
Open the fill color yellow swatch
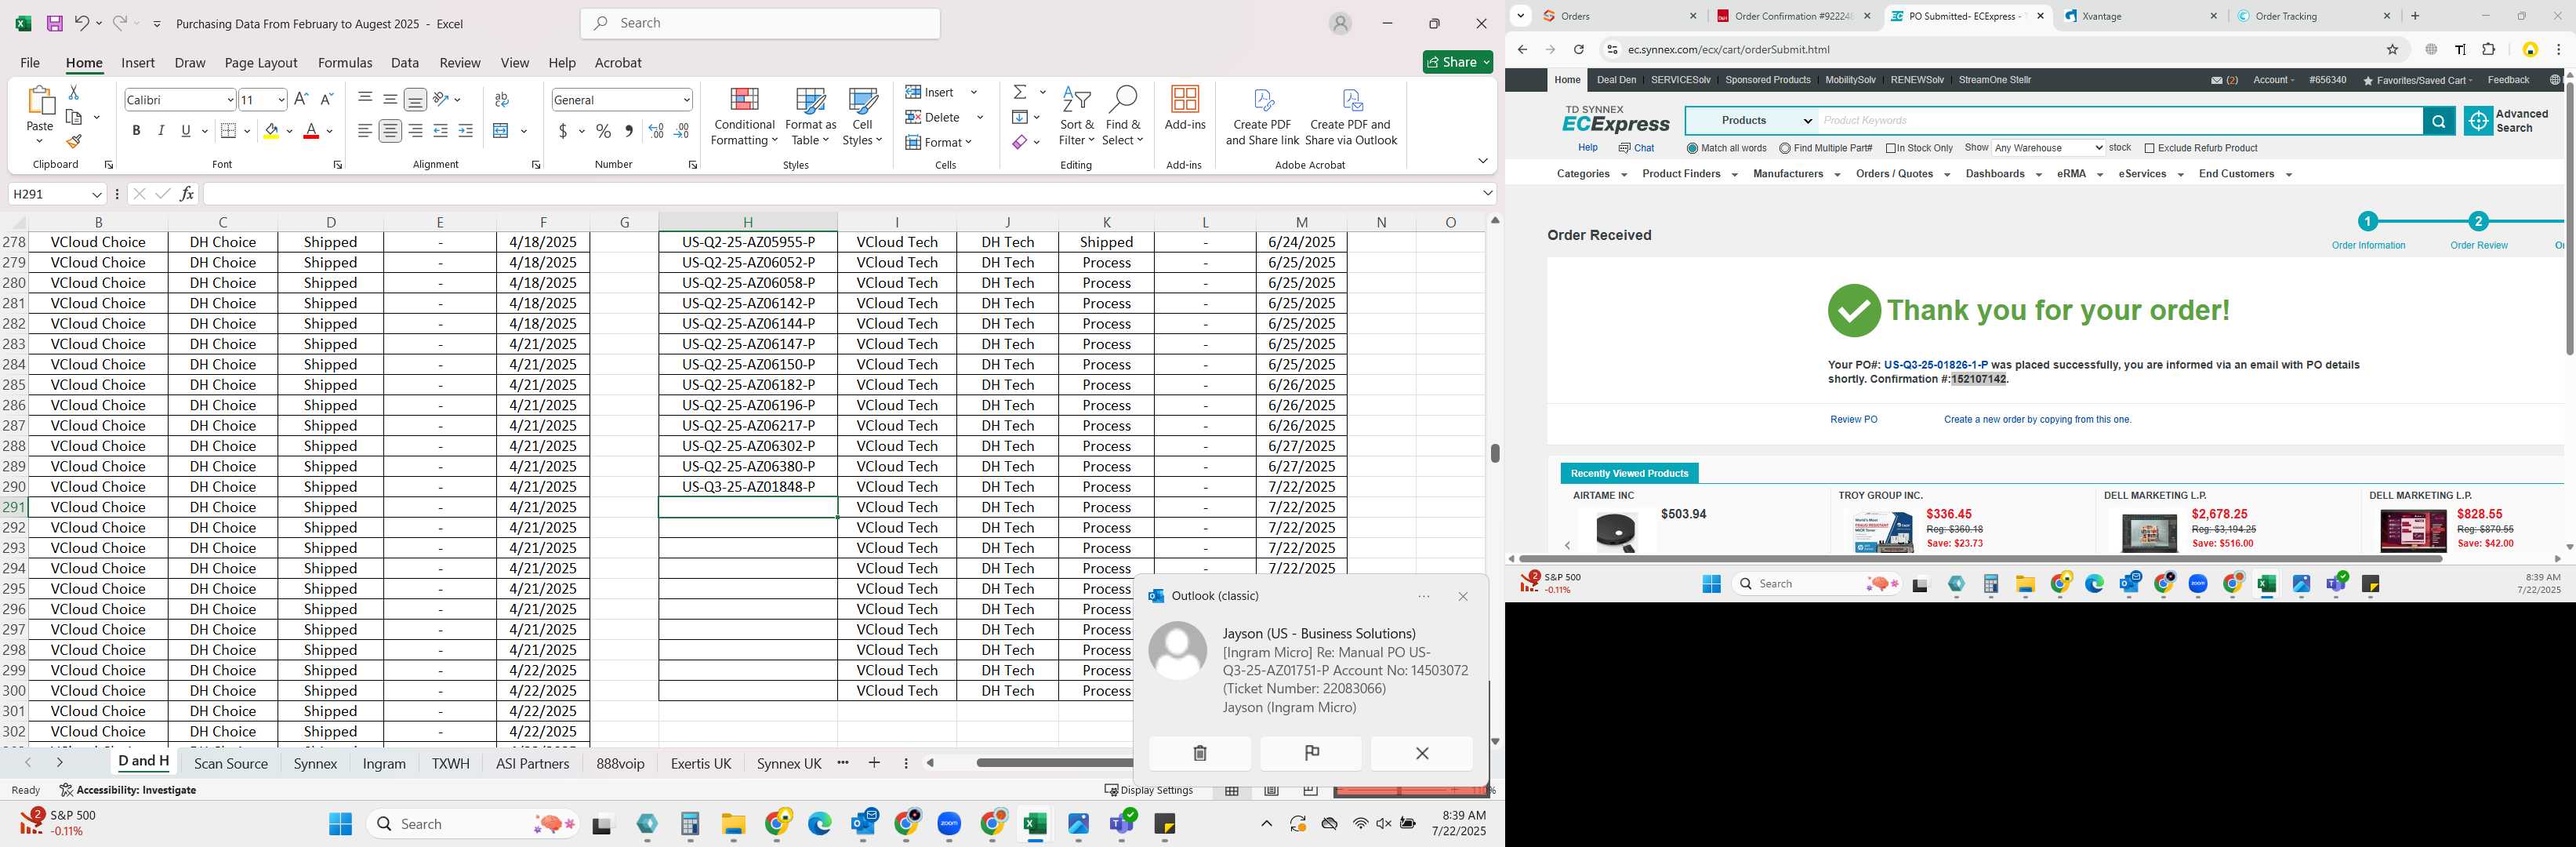pos(271,131)
